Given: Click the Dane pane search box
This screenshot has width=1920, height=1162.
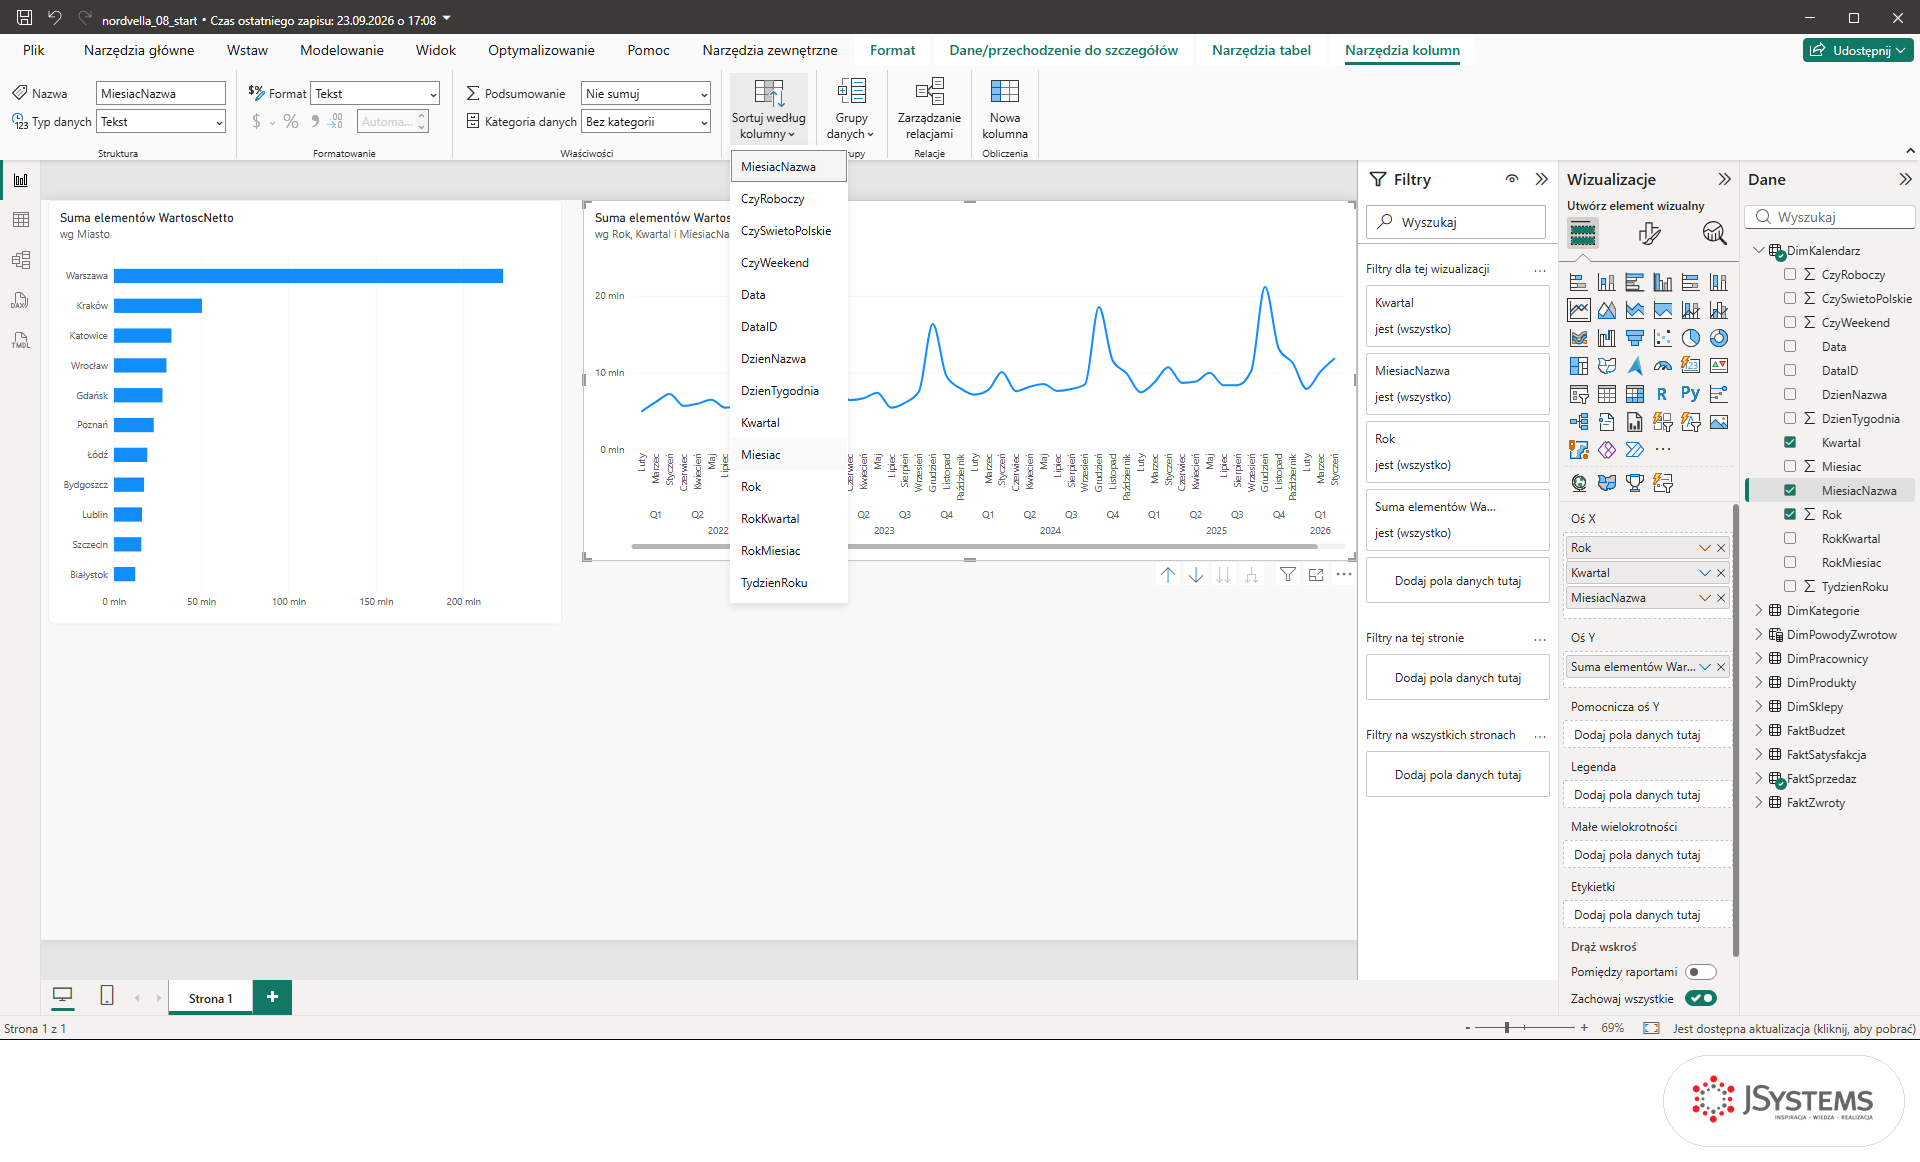Looking at the screenshot, I should point(1830,217).
